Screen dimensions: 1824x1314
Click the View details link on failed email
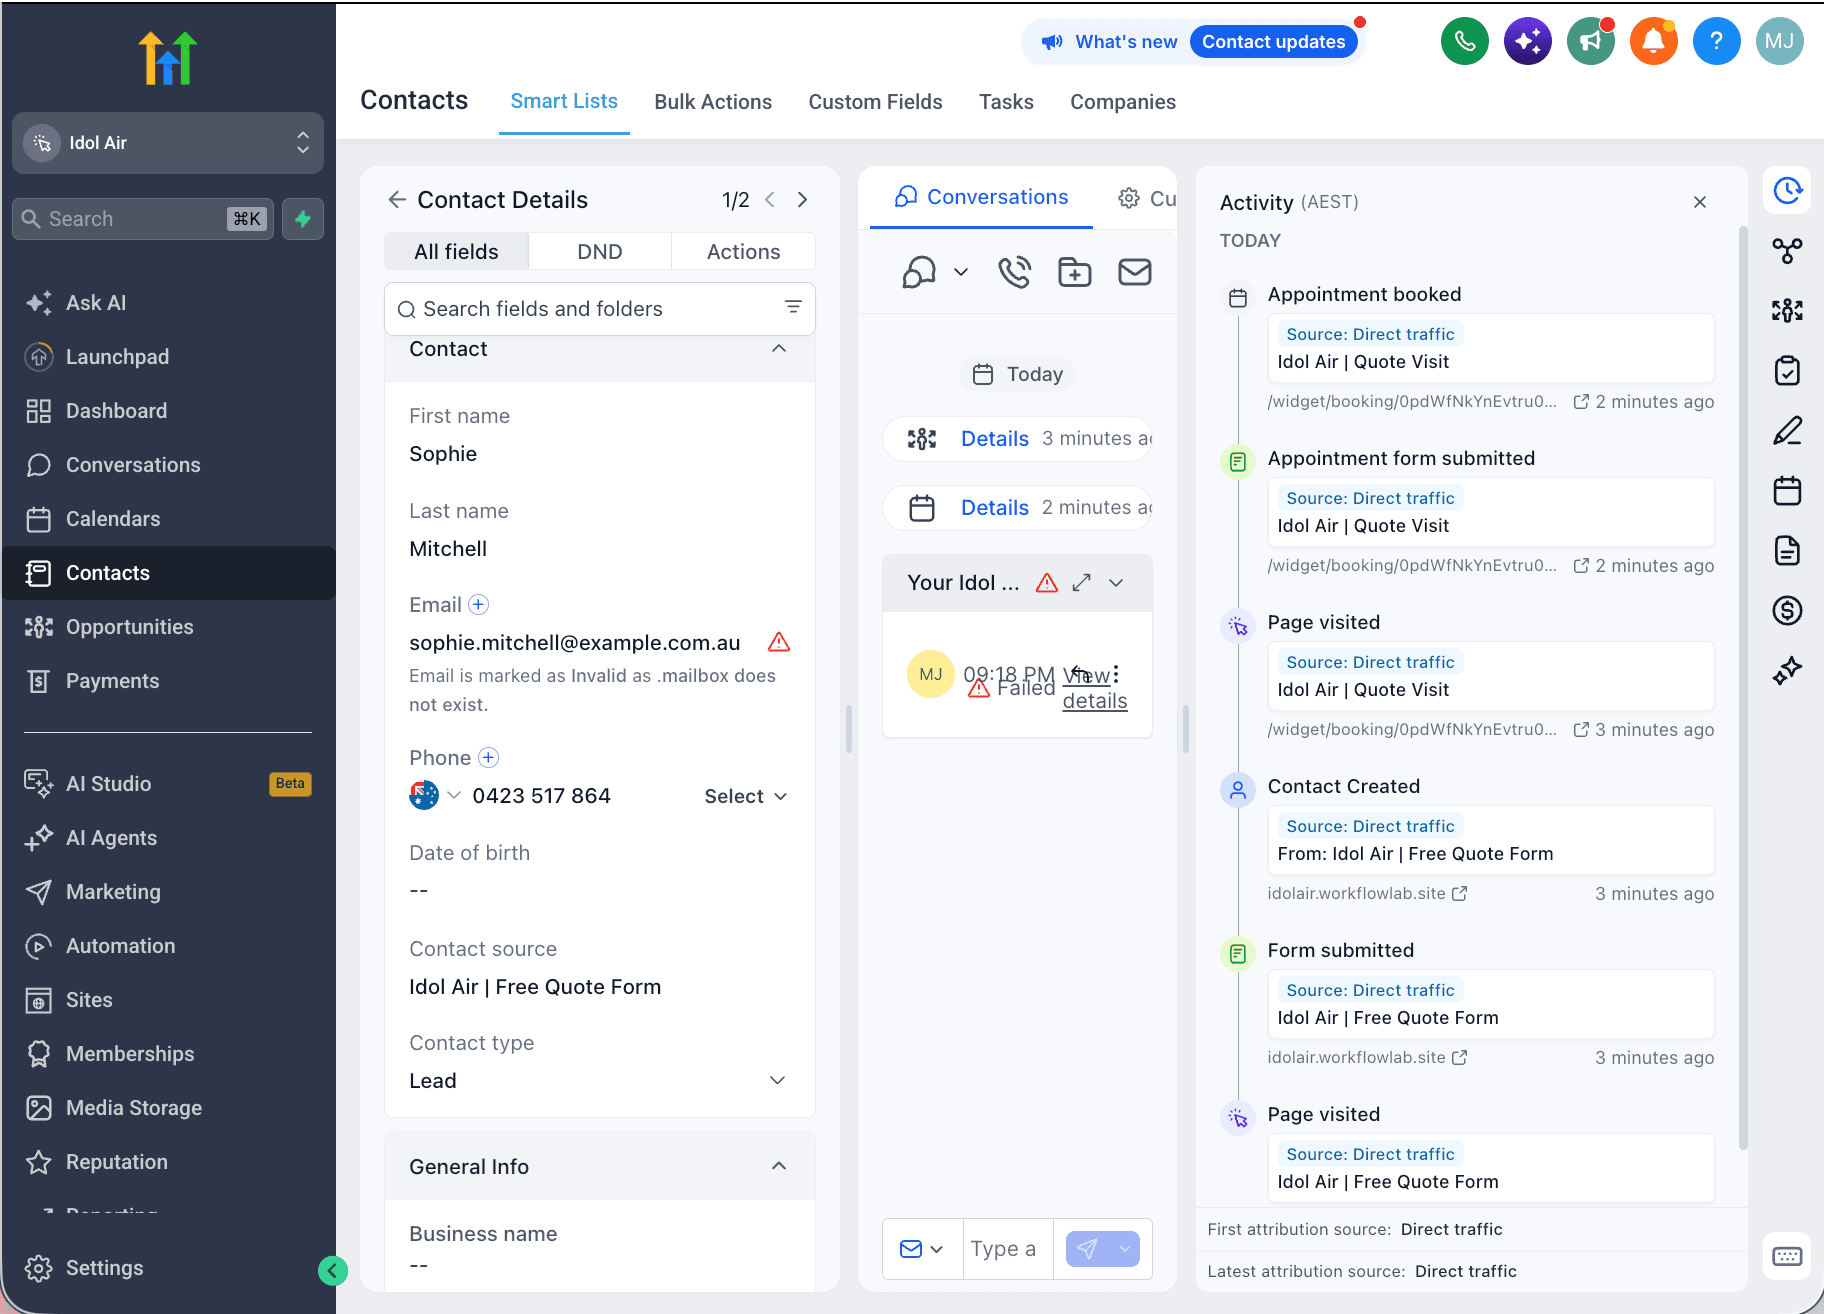click(x=1095, y=688)
